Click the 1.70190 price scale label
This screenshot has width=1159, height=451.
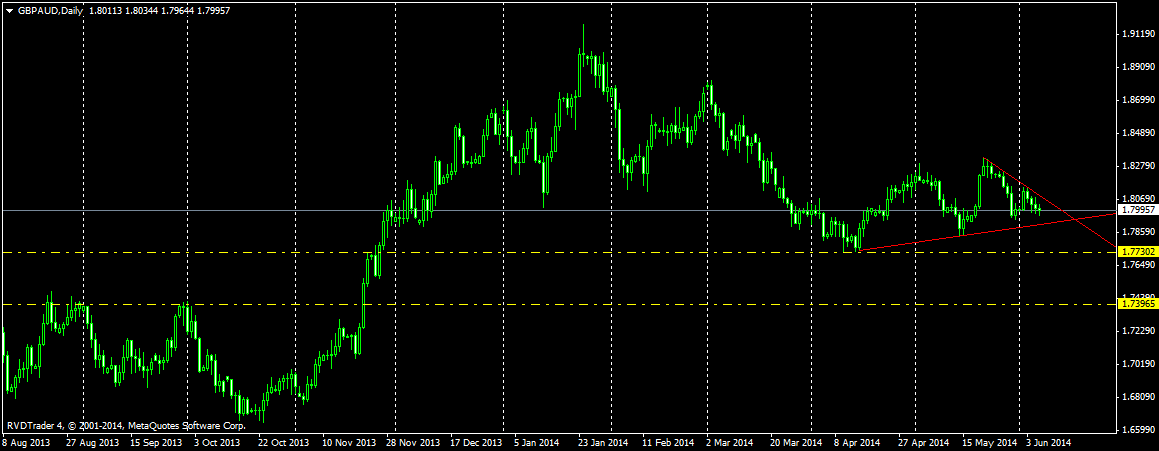[1137, 364]
